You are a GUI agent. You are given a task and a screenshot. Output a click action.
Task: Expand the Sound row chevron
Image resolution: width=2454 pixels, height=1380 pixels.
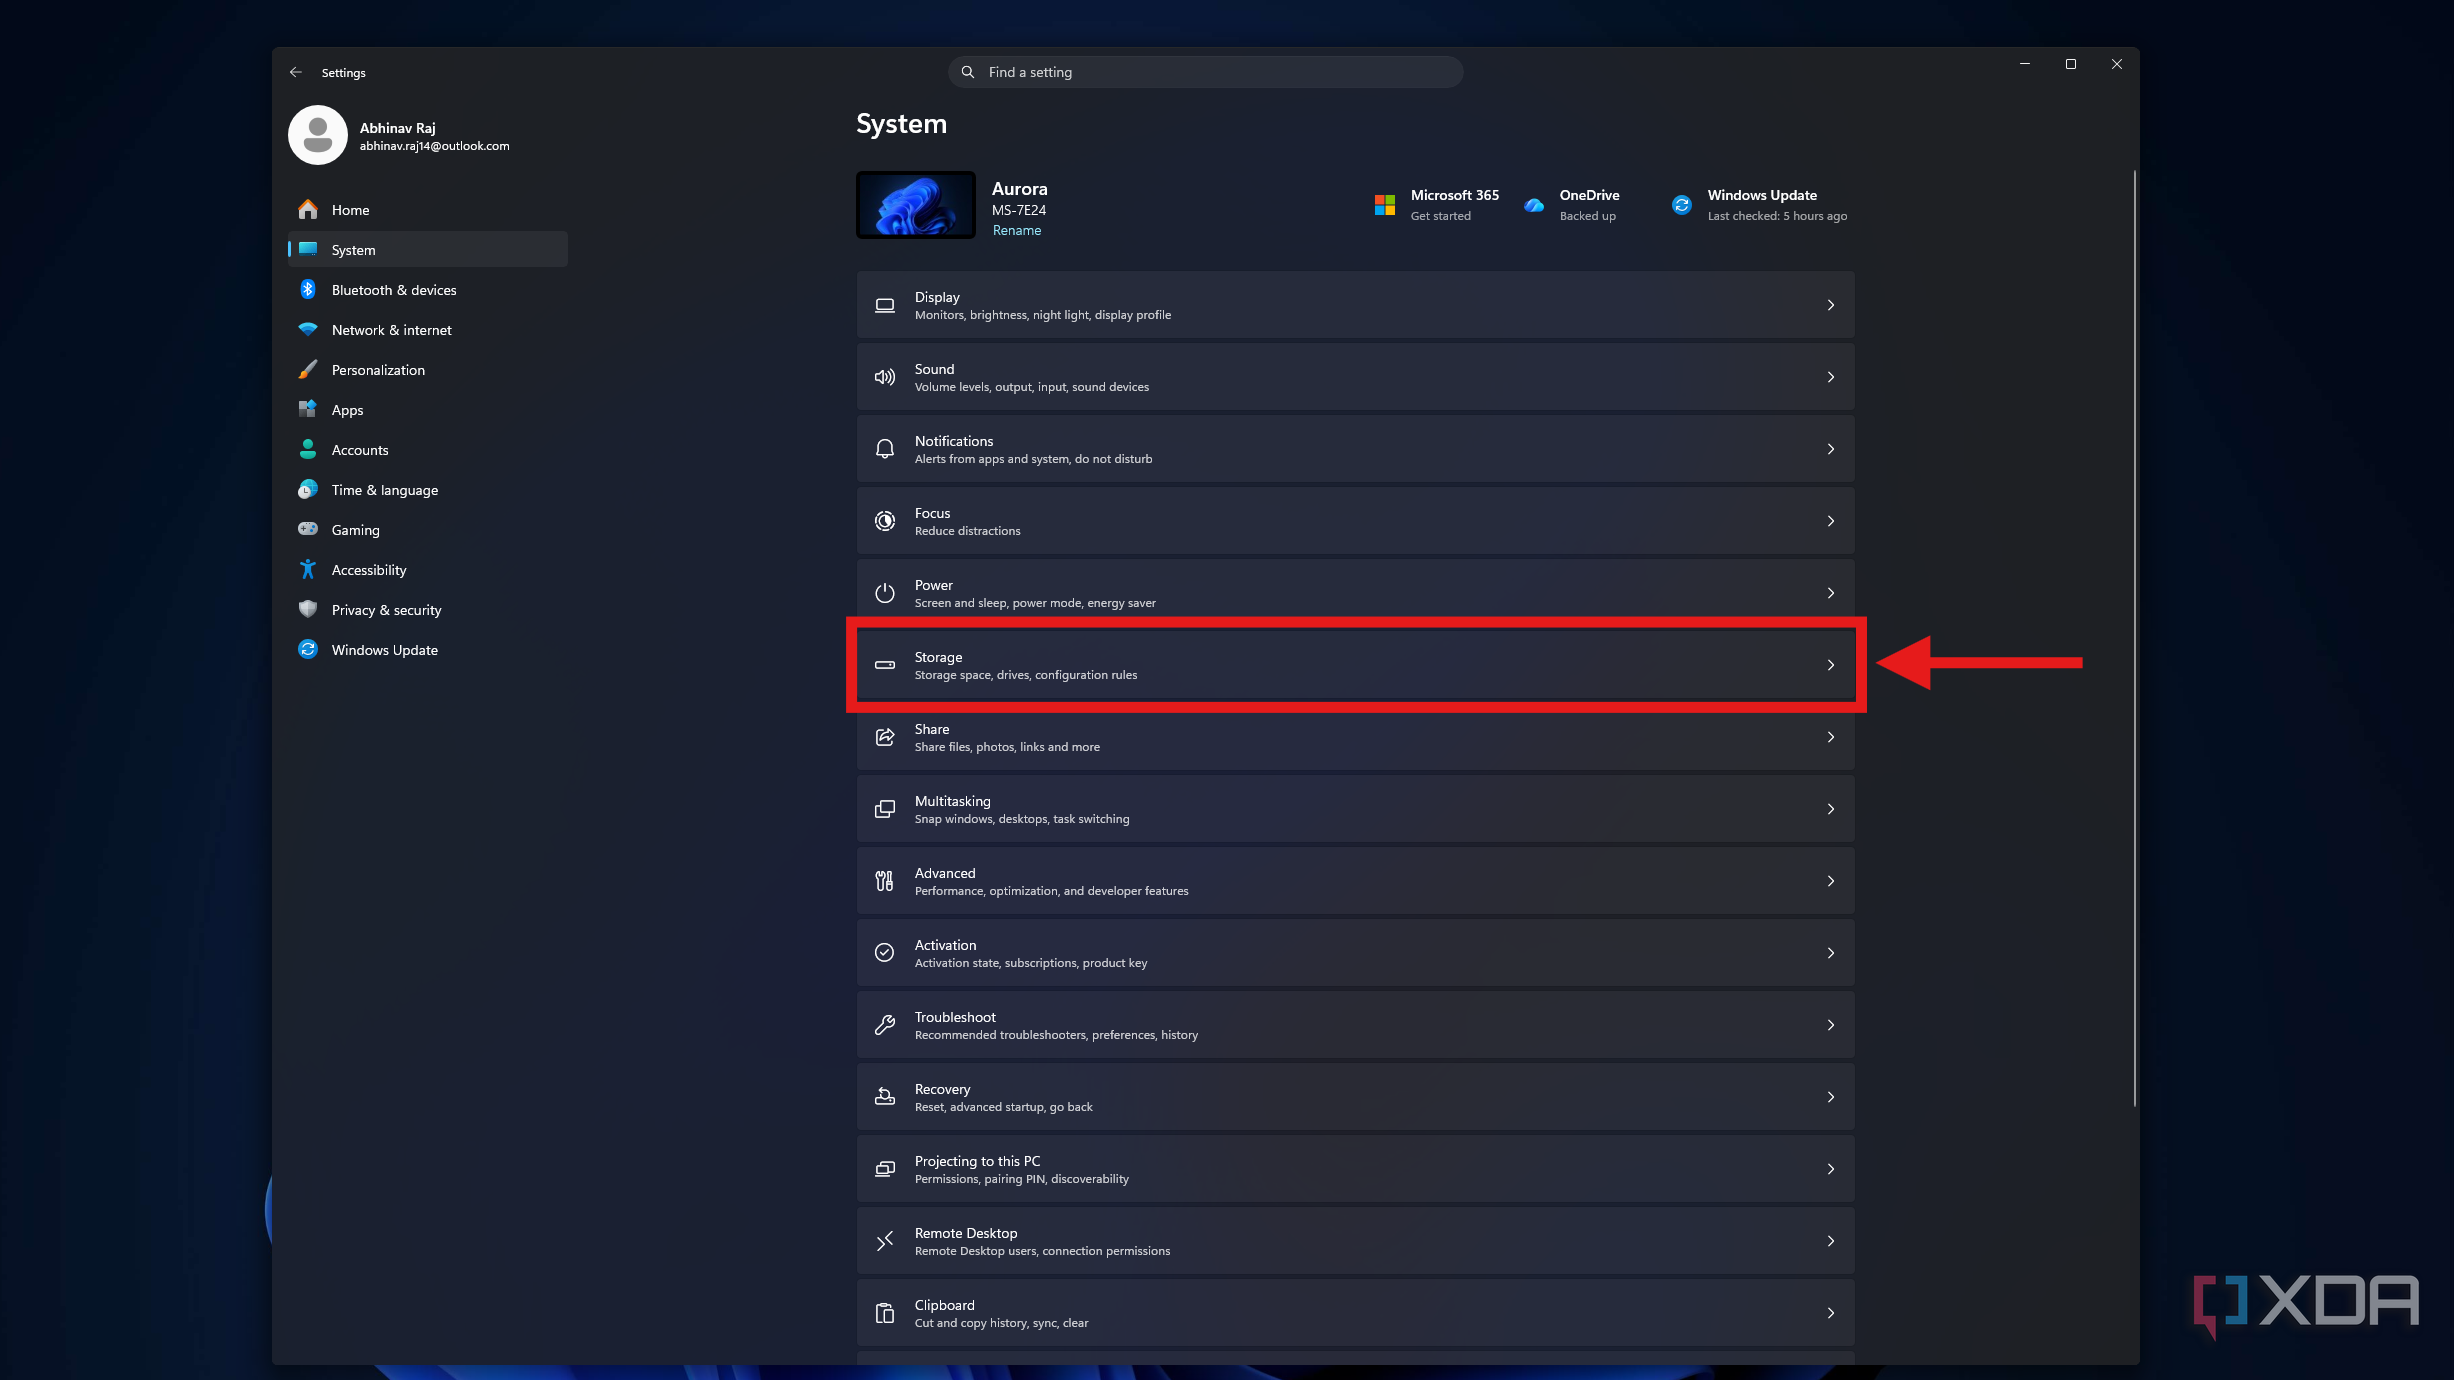point(1831,377)
